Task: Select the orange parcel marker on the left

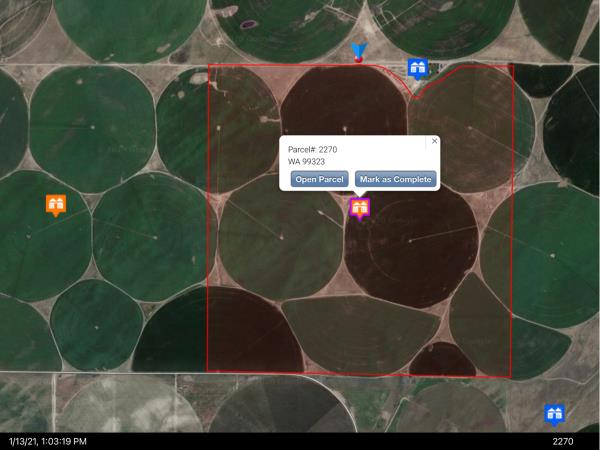Action: tap(56, 205)
